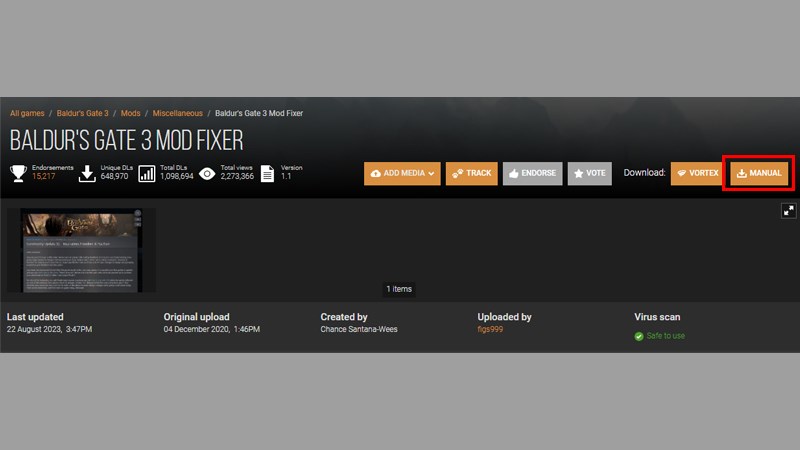The image size is (800, 450).
Task: Open the Miscellaneous category breadcrumb
Action: pyautogui.click(x=178, y=113)
